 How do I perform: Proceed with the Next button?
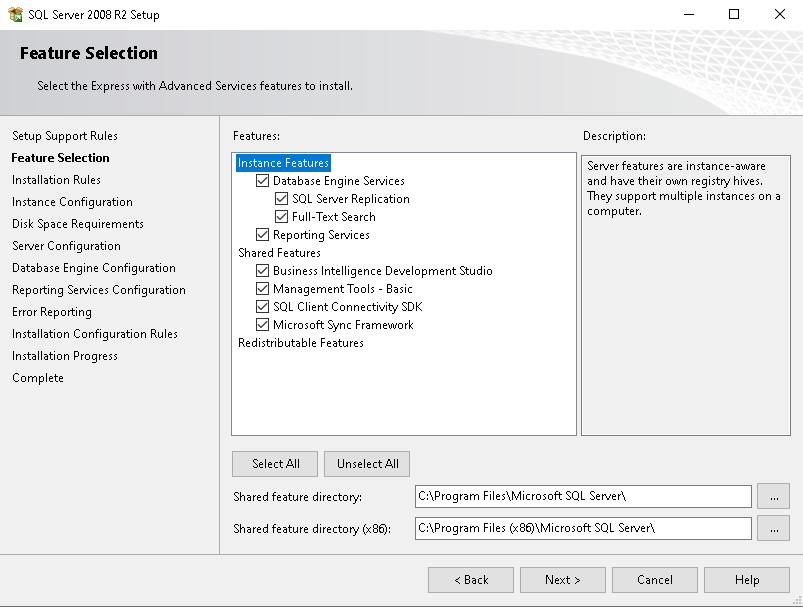tap(563, 580)
